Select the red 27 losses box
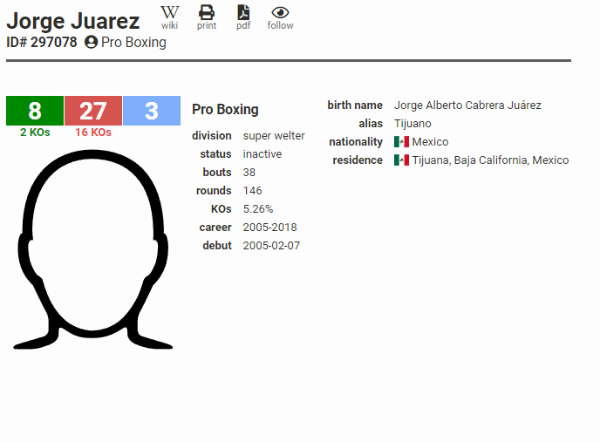 click(x=93, y=110)
